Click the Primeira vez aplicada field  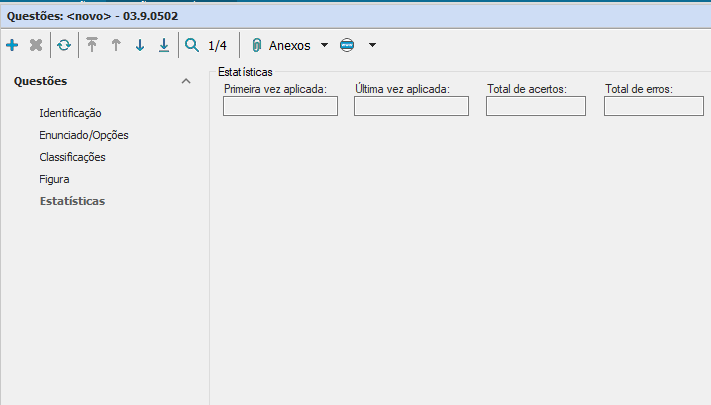280,106
